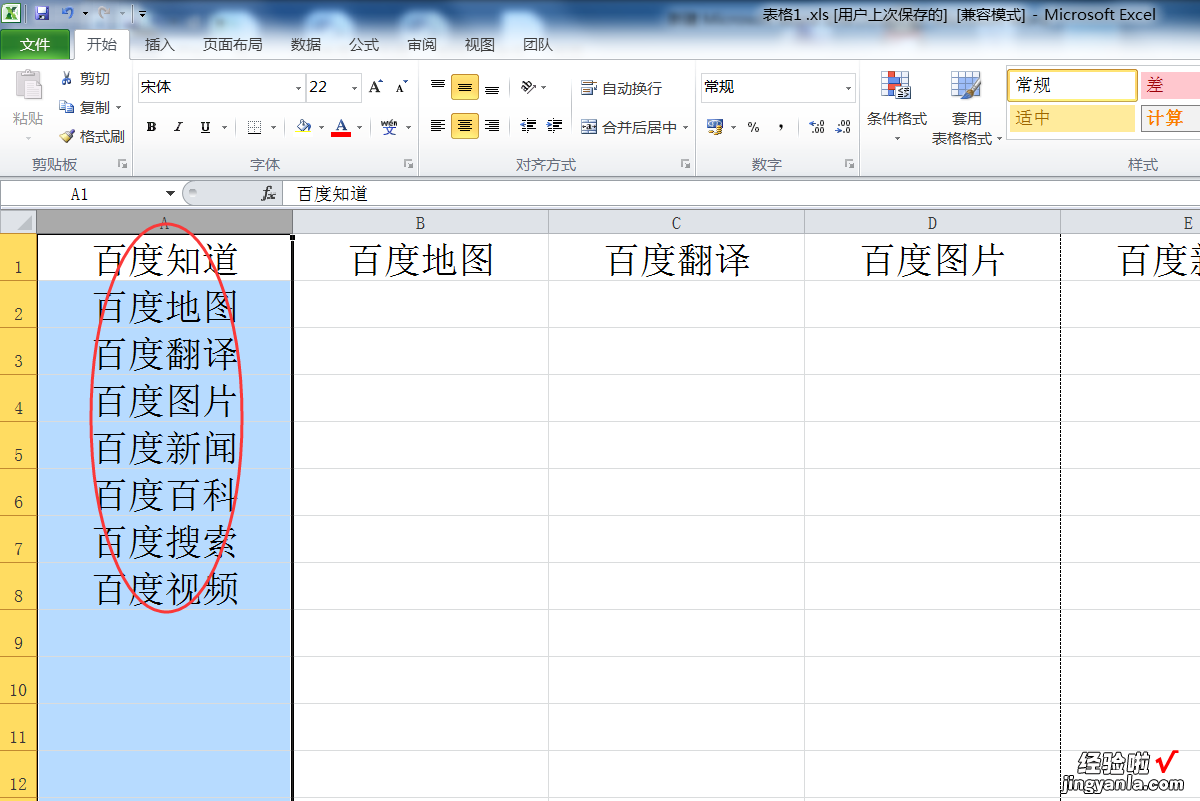
Task: Open Conditional Formatting (条件格式)
Action: [897, 106]
